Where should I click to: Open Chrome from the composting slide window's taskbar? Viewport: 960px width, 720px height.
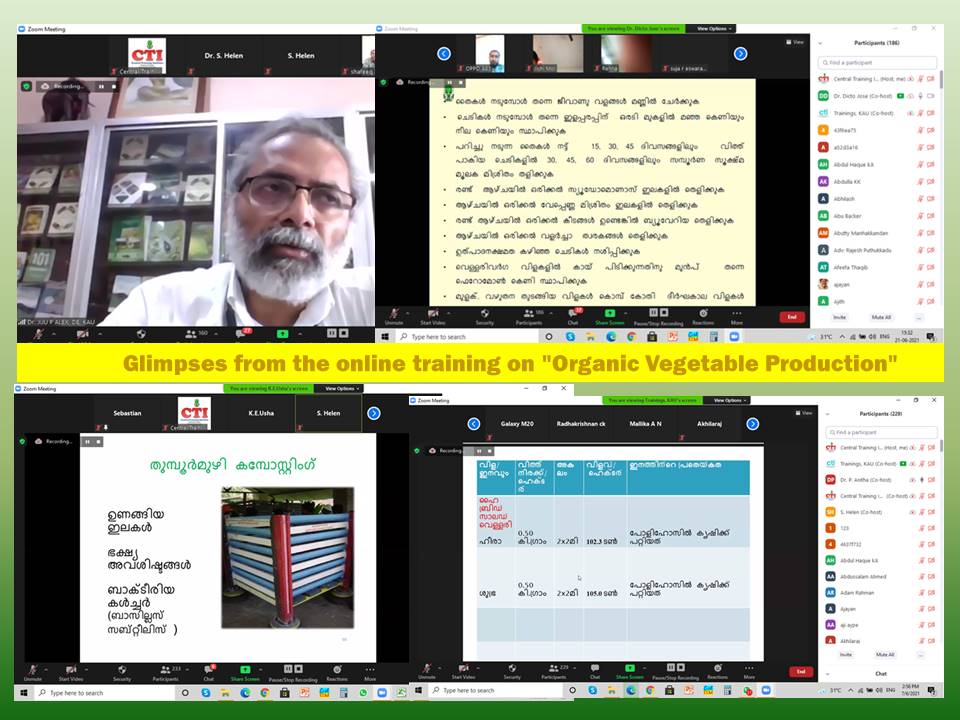[264, 692]
